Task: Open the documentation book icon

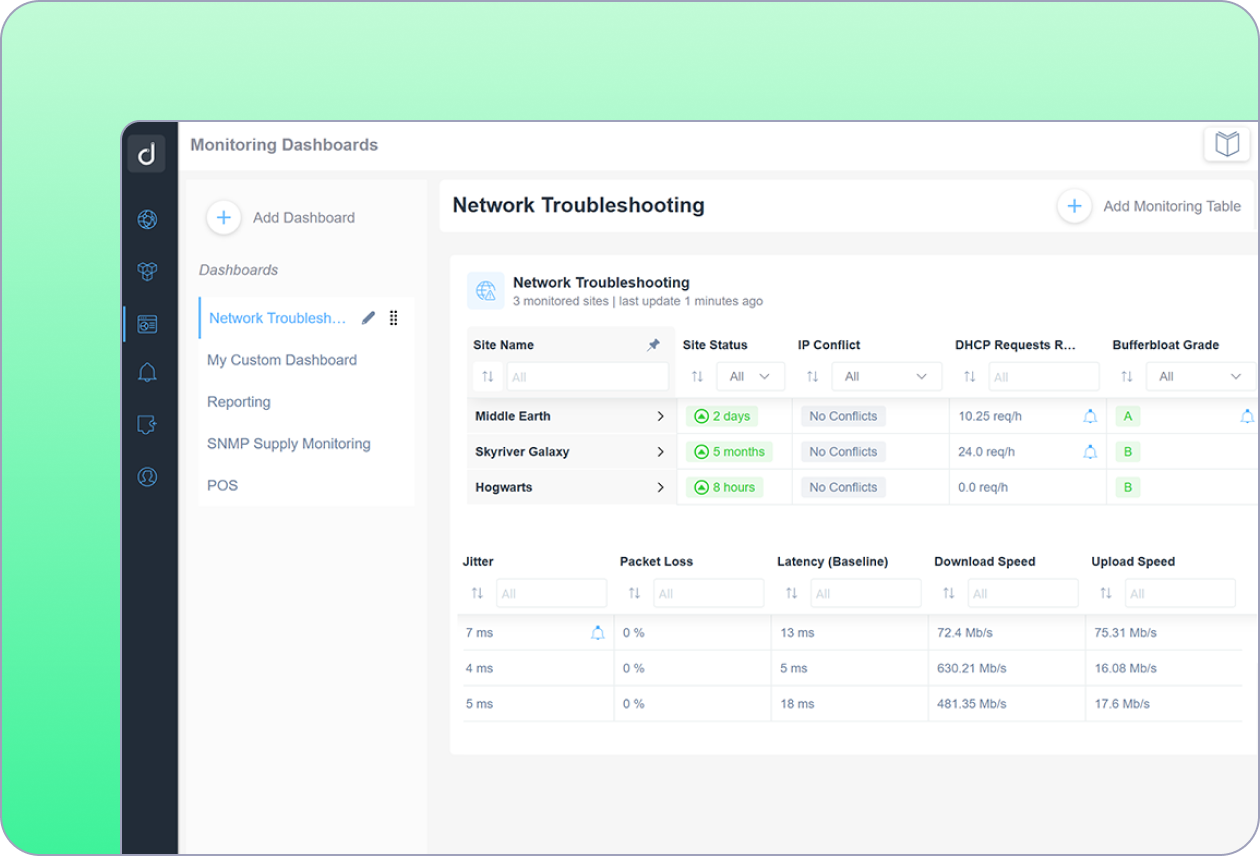Action: click(x=1226, y=144)
